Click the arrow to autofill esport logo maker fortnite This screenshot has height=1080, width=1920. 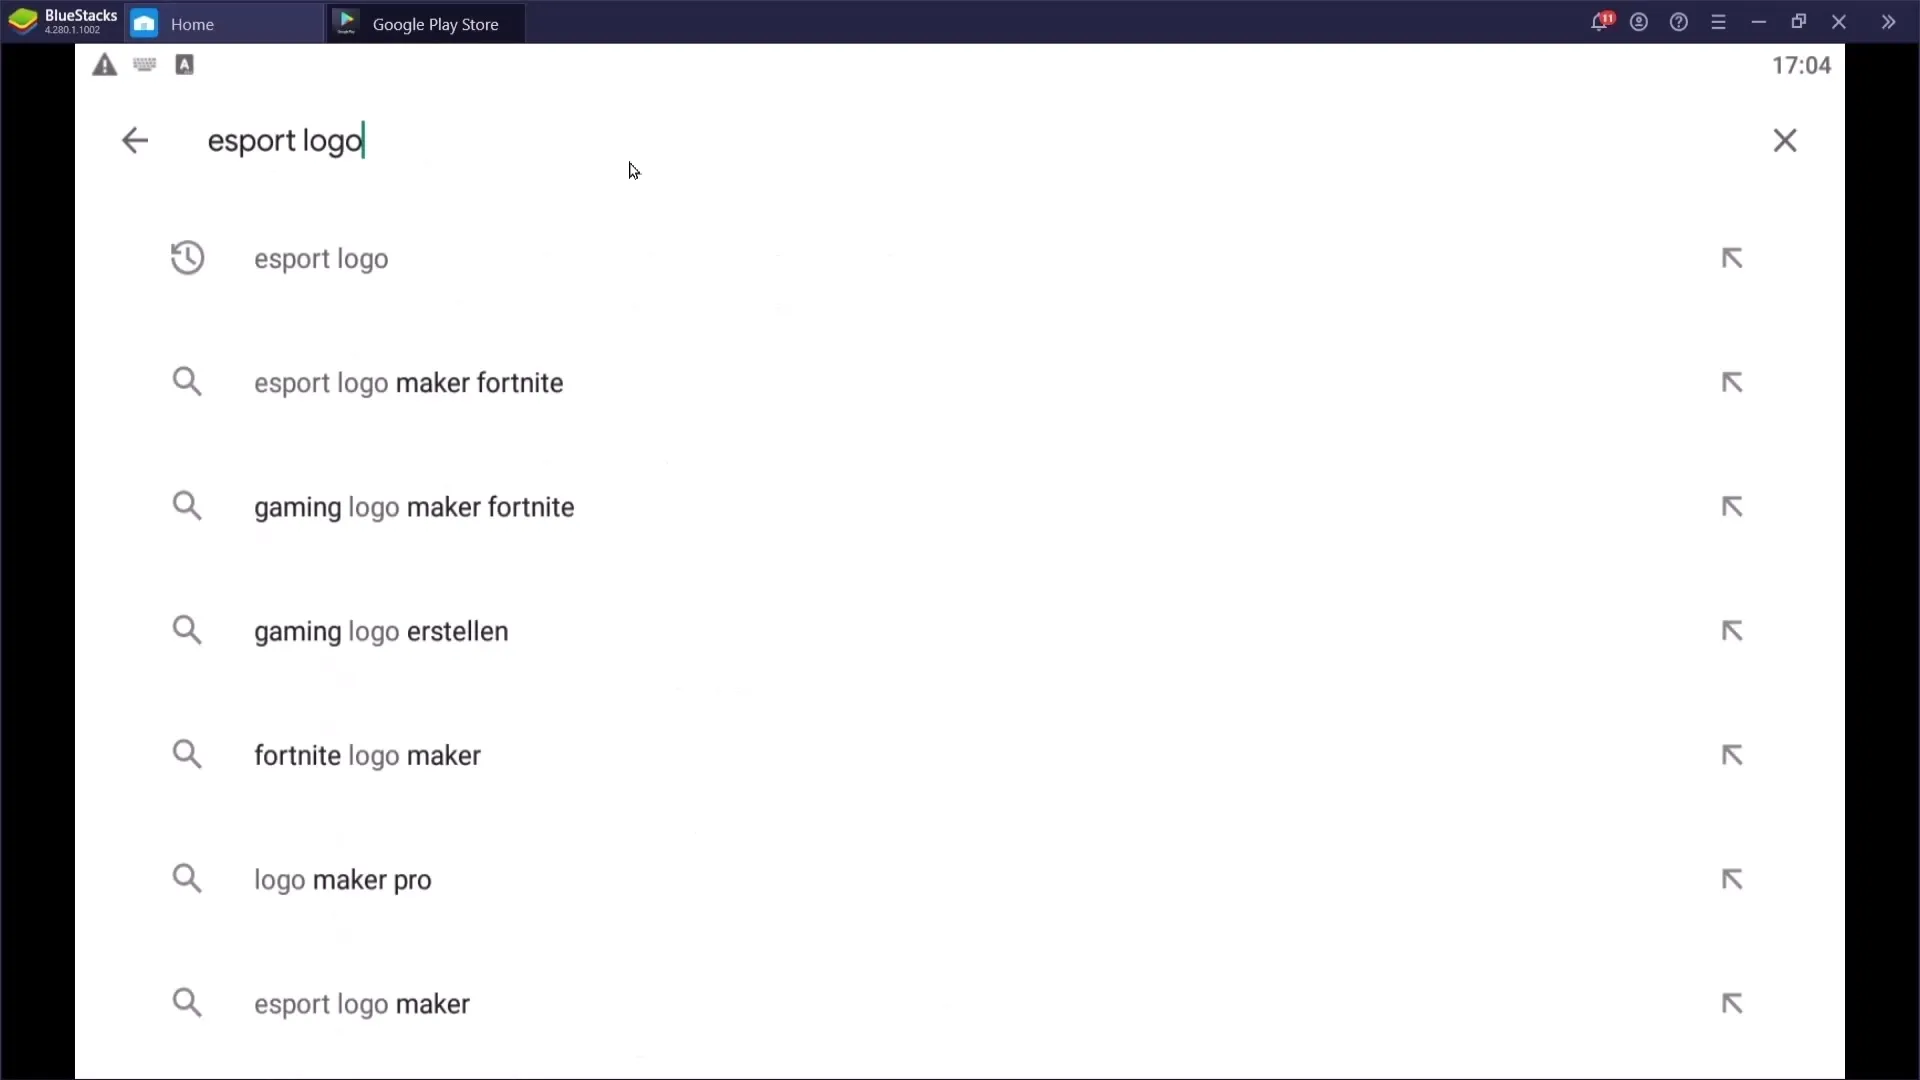coord(1731,381)
